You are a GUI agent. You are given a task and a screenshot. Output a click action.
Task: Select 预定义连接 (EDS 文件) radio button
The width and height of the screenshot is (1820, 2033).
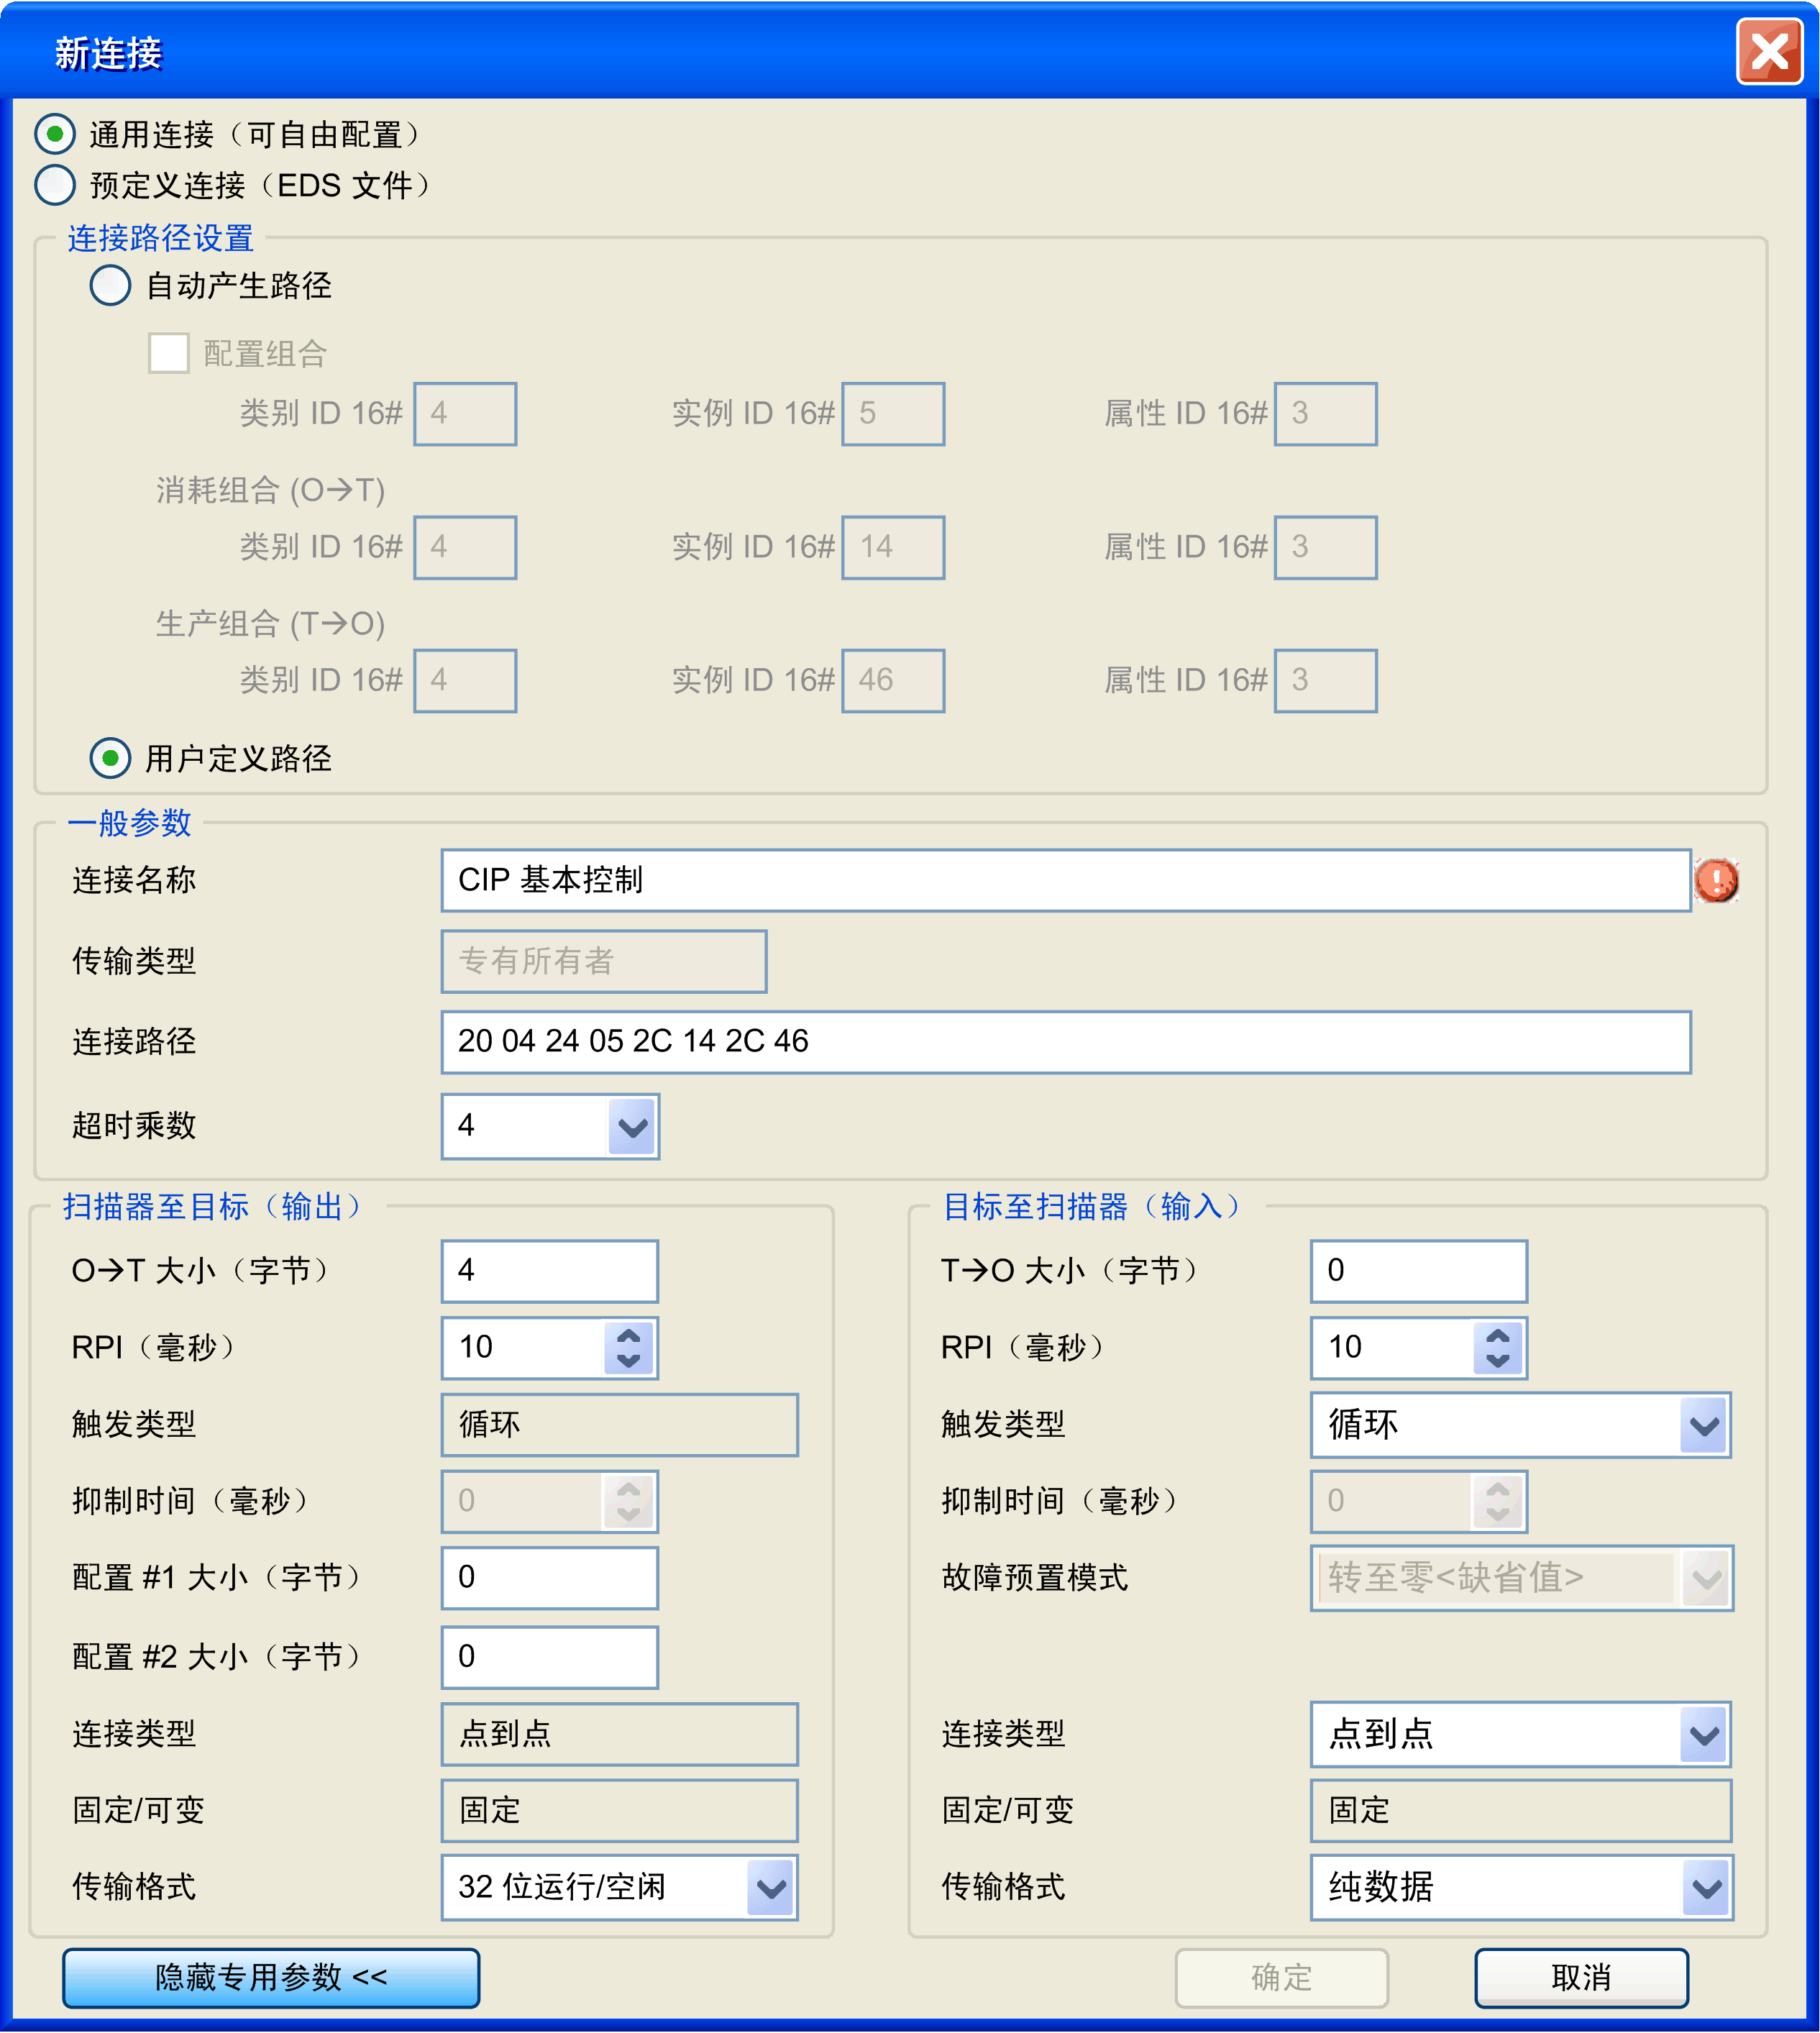pyautogui.click(x=55, y=184)
